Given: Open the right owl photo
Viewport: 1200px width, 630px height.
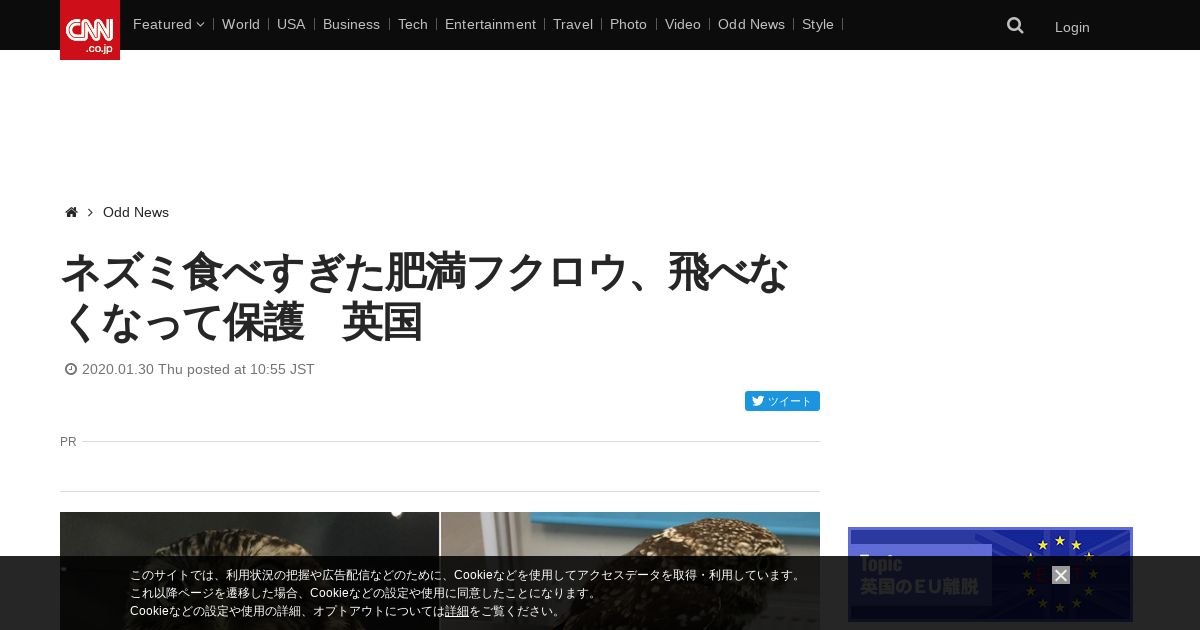Looking at the screenshot, I should (x=630, y=571).
